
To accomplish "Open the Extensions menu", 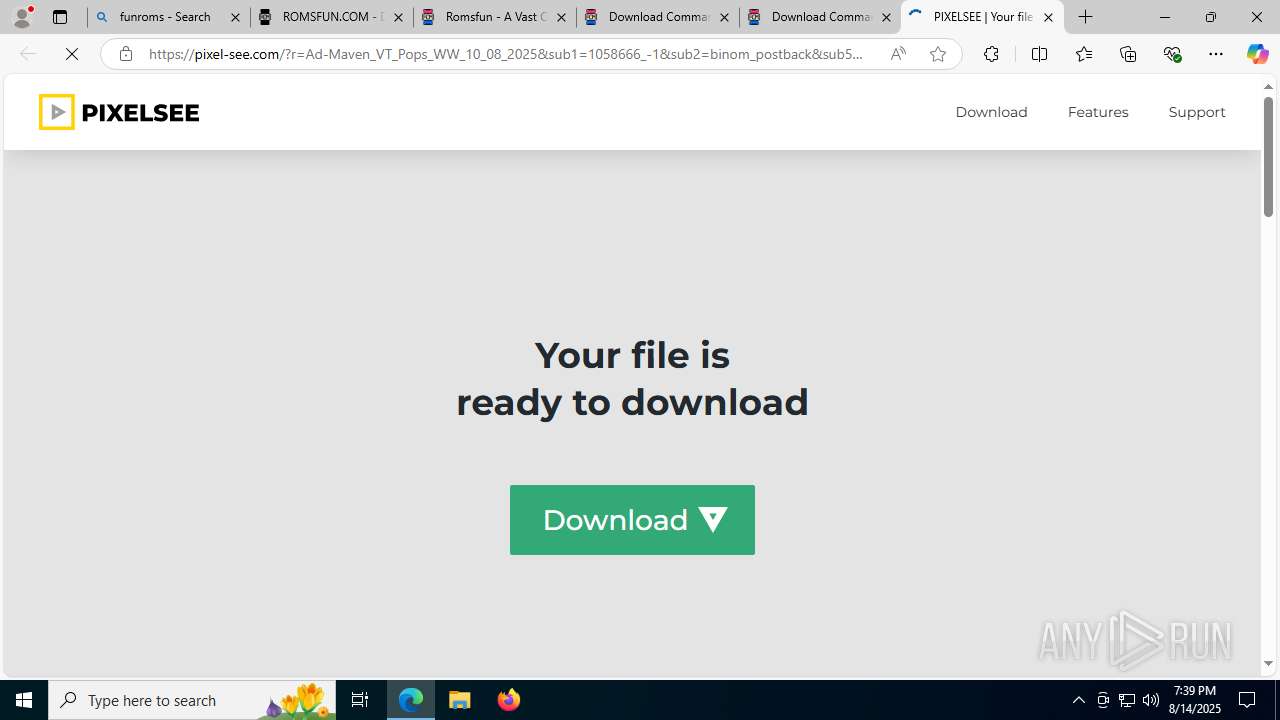I will click(991, 54).
